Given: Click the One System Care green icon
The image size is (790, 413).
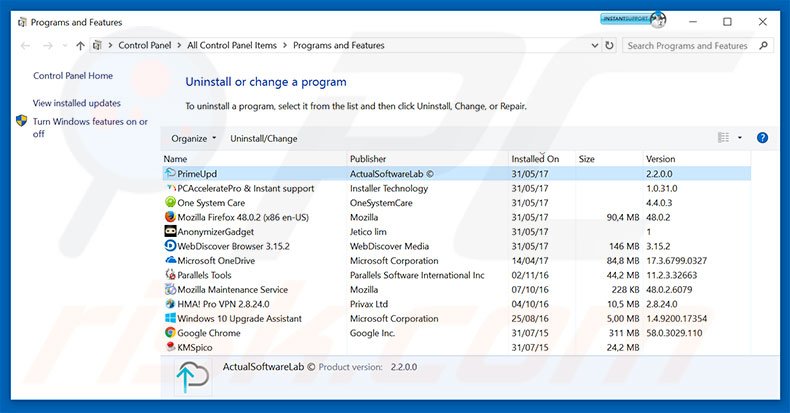Looking at the screenshot, I should click(170, 202).
